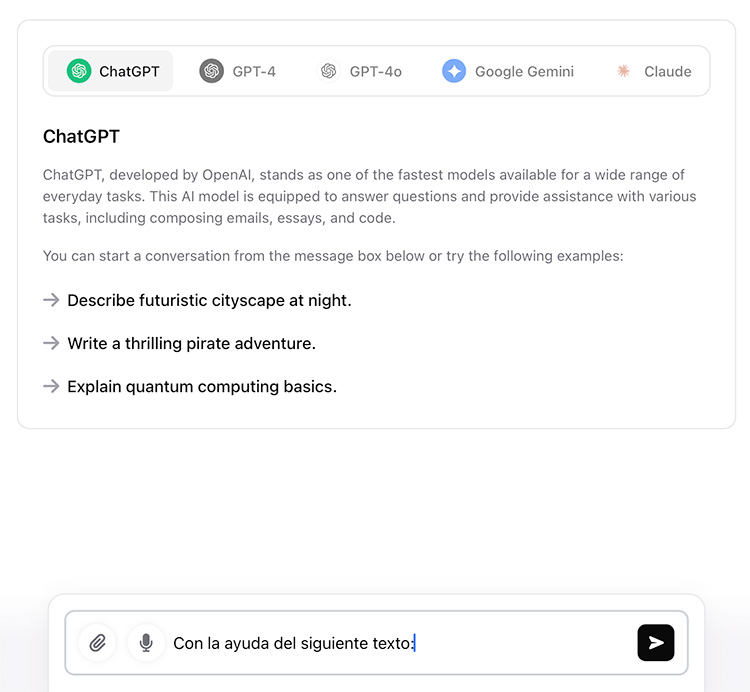Click the arrow beside the quantum computing example
750x692 pixels.
tap(51, 386)
